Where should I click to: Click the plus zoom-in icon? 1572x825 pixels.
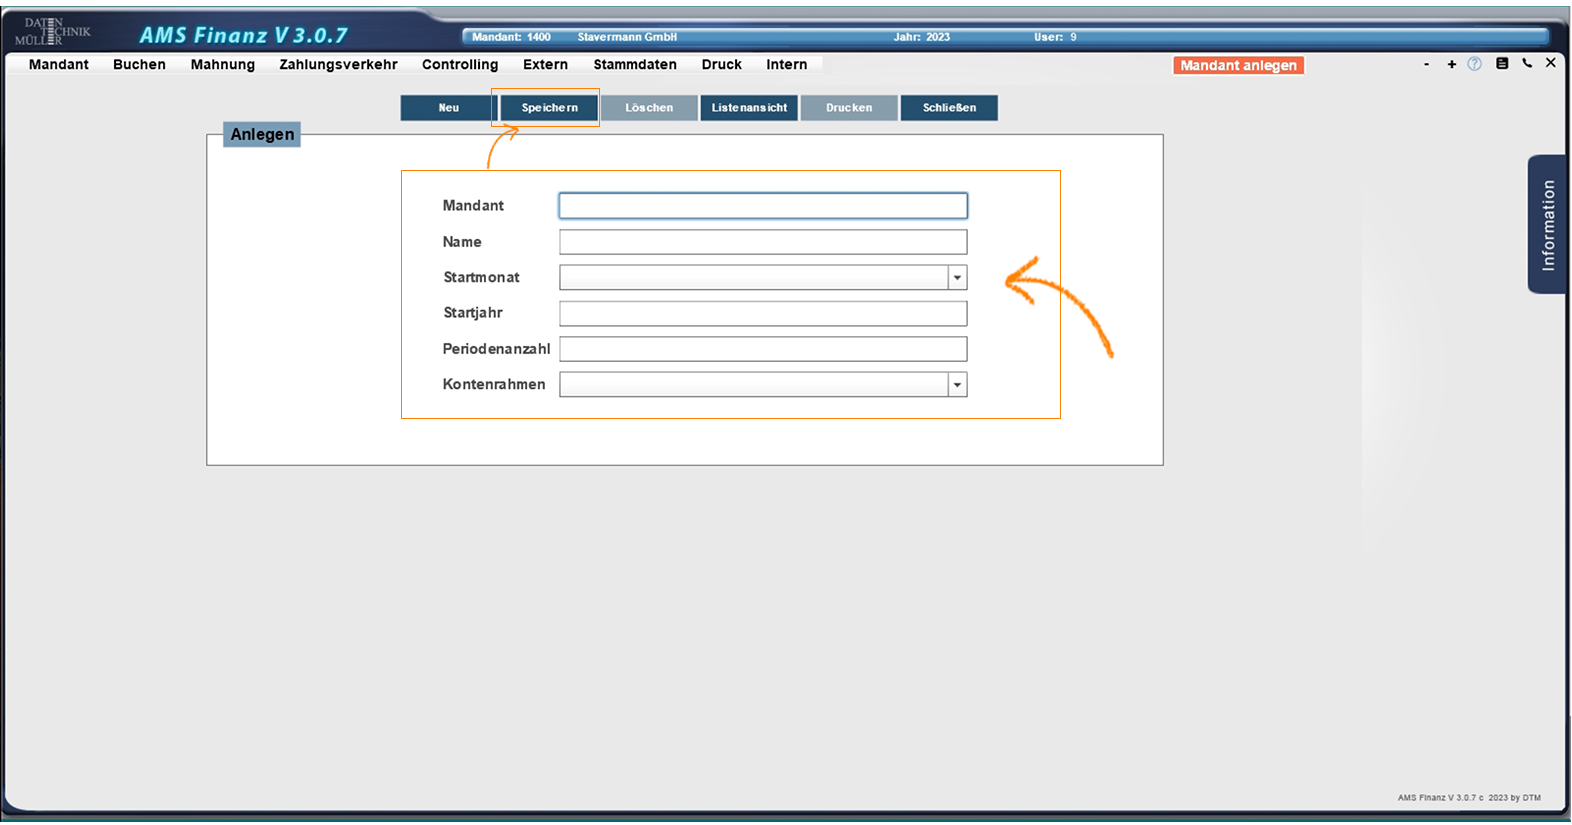(1451, 64)
